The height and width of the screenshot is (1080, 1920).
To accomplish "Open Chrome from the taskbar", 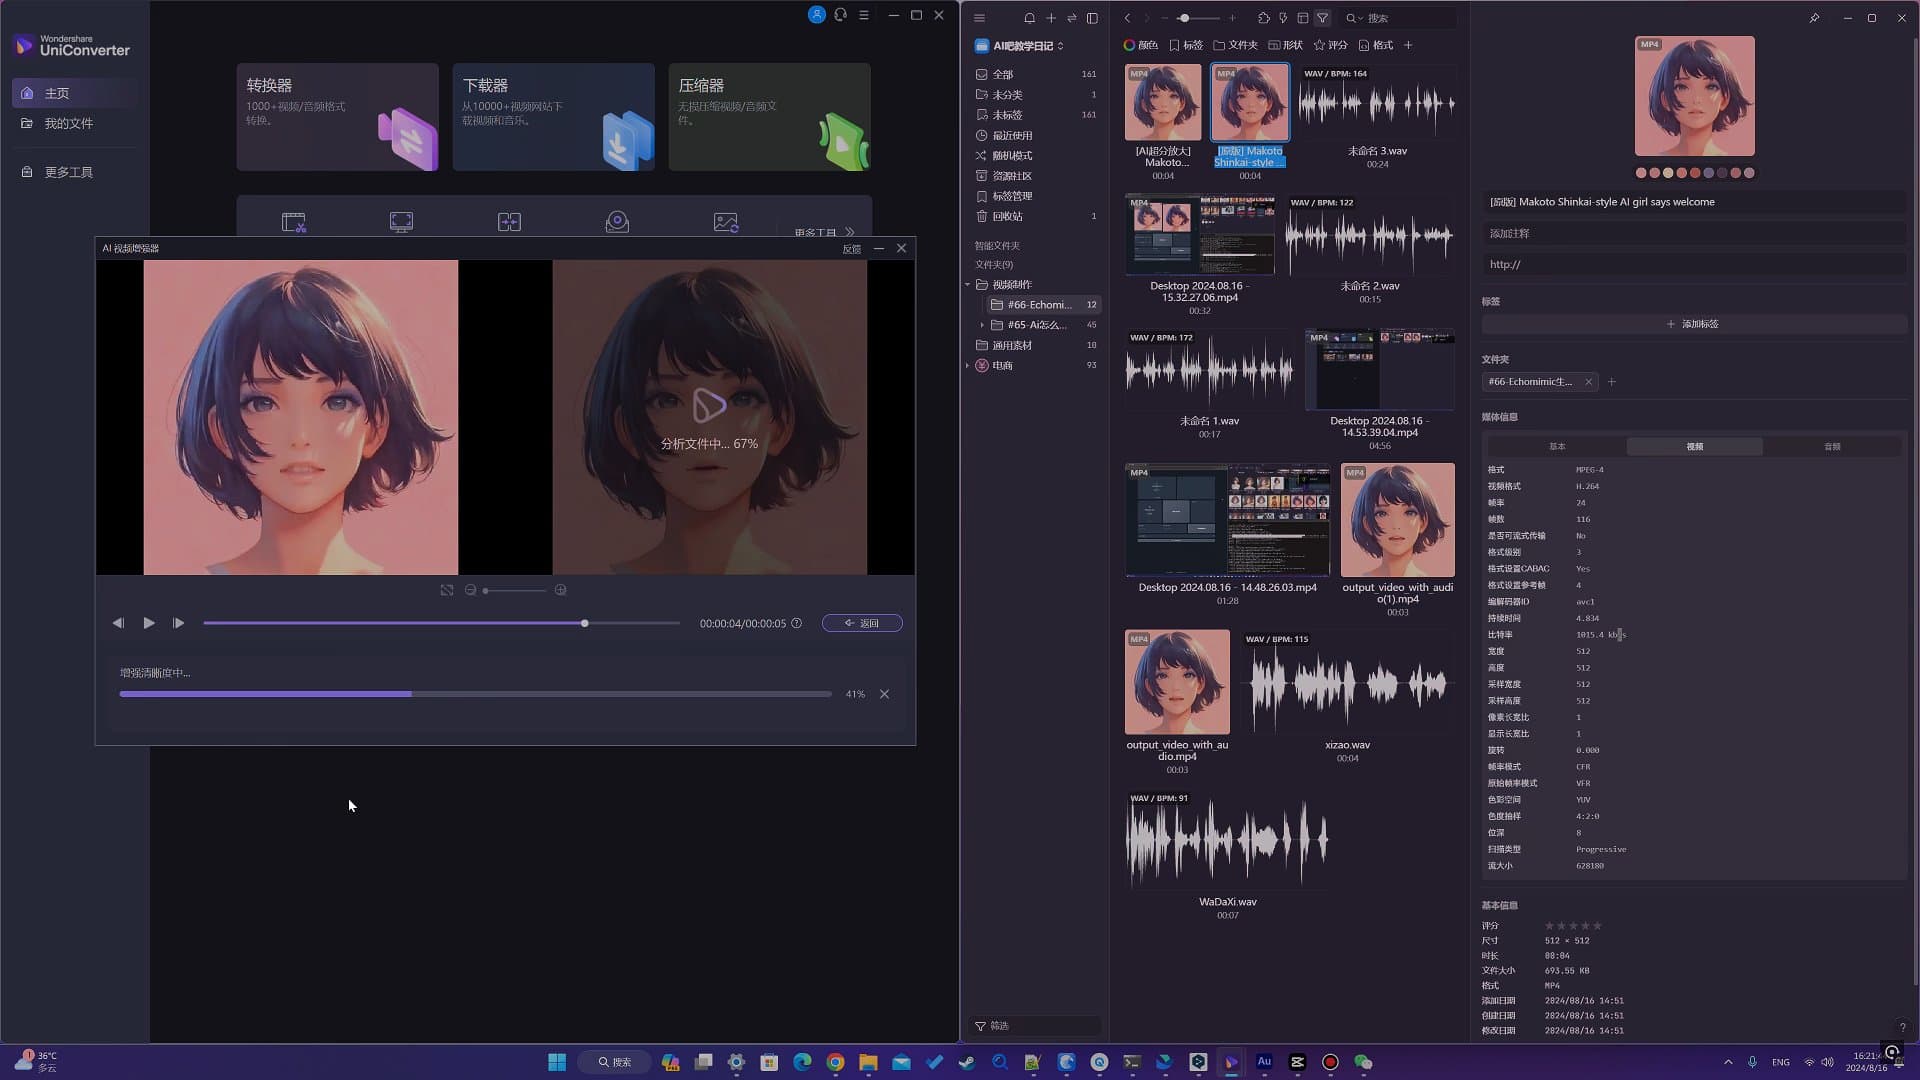I will click(835, 1062).
